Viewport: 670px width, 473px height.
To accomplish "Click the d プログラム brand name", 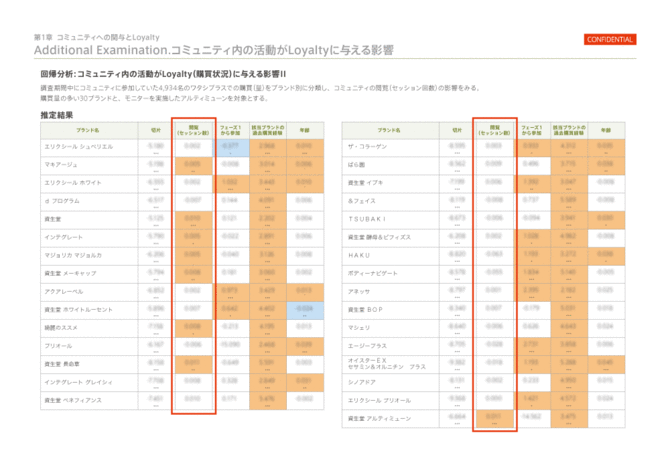I will tap(62, 201).
